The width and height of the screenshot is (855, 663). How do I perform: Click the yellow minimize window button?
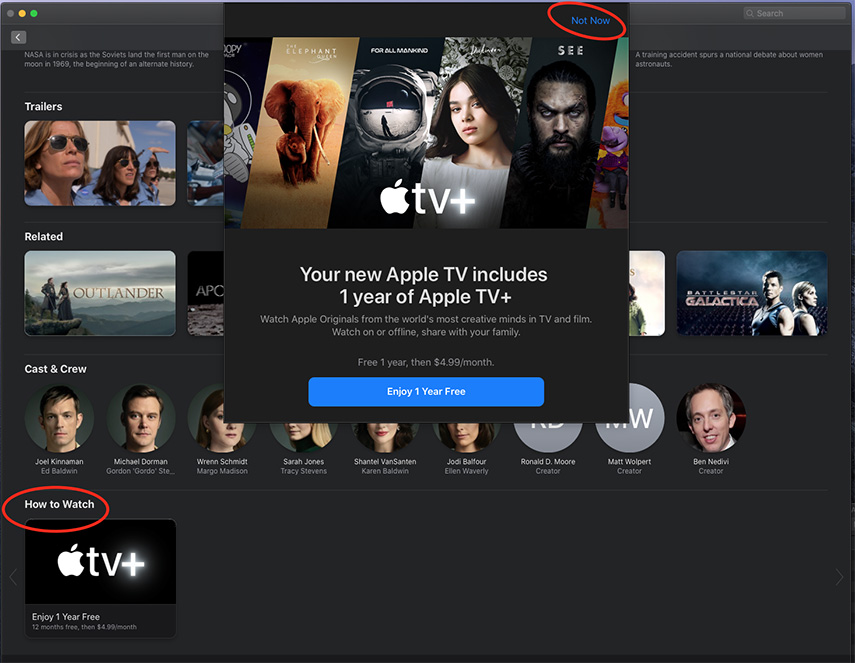click(22, 13)
